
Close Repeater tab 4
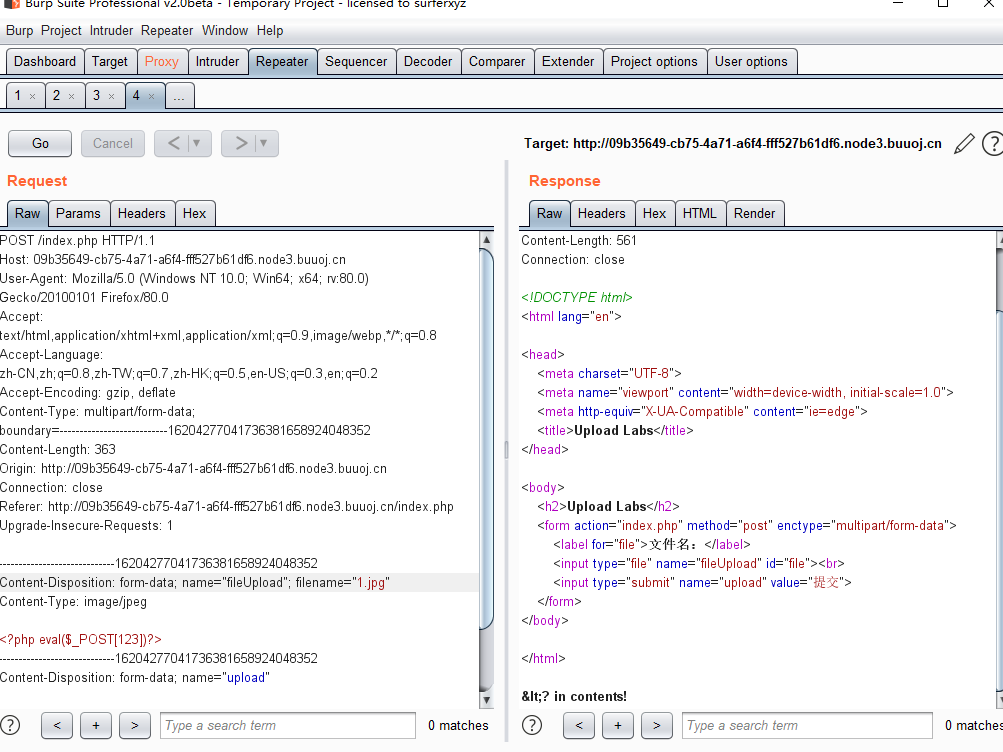(152, 97)
